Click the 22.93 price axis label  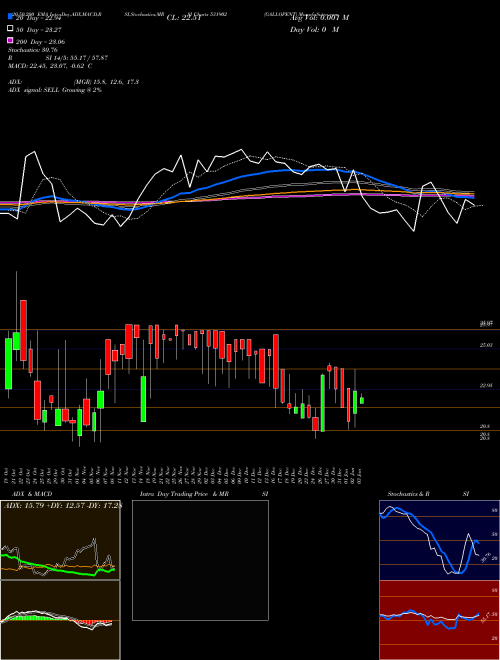(x=486, y=385)
